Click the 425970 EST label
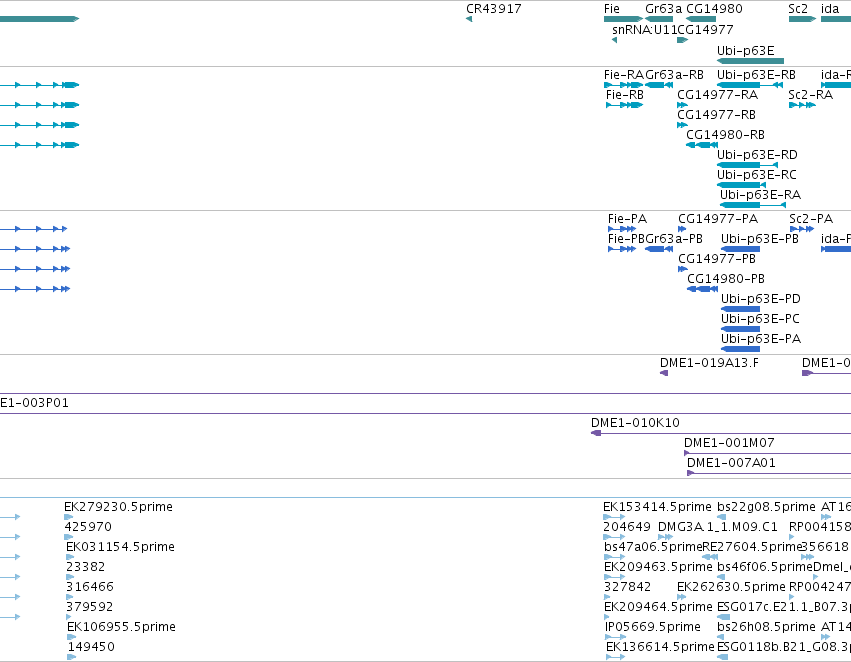The width and height of the screenshot is (851, 662). (x=88, y=527)
